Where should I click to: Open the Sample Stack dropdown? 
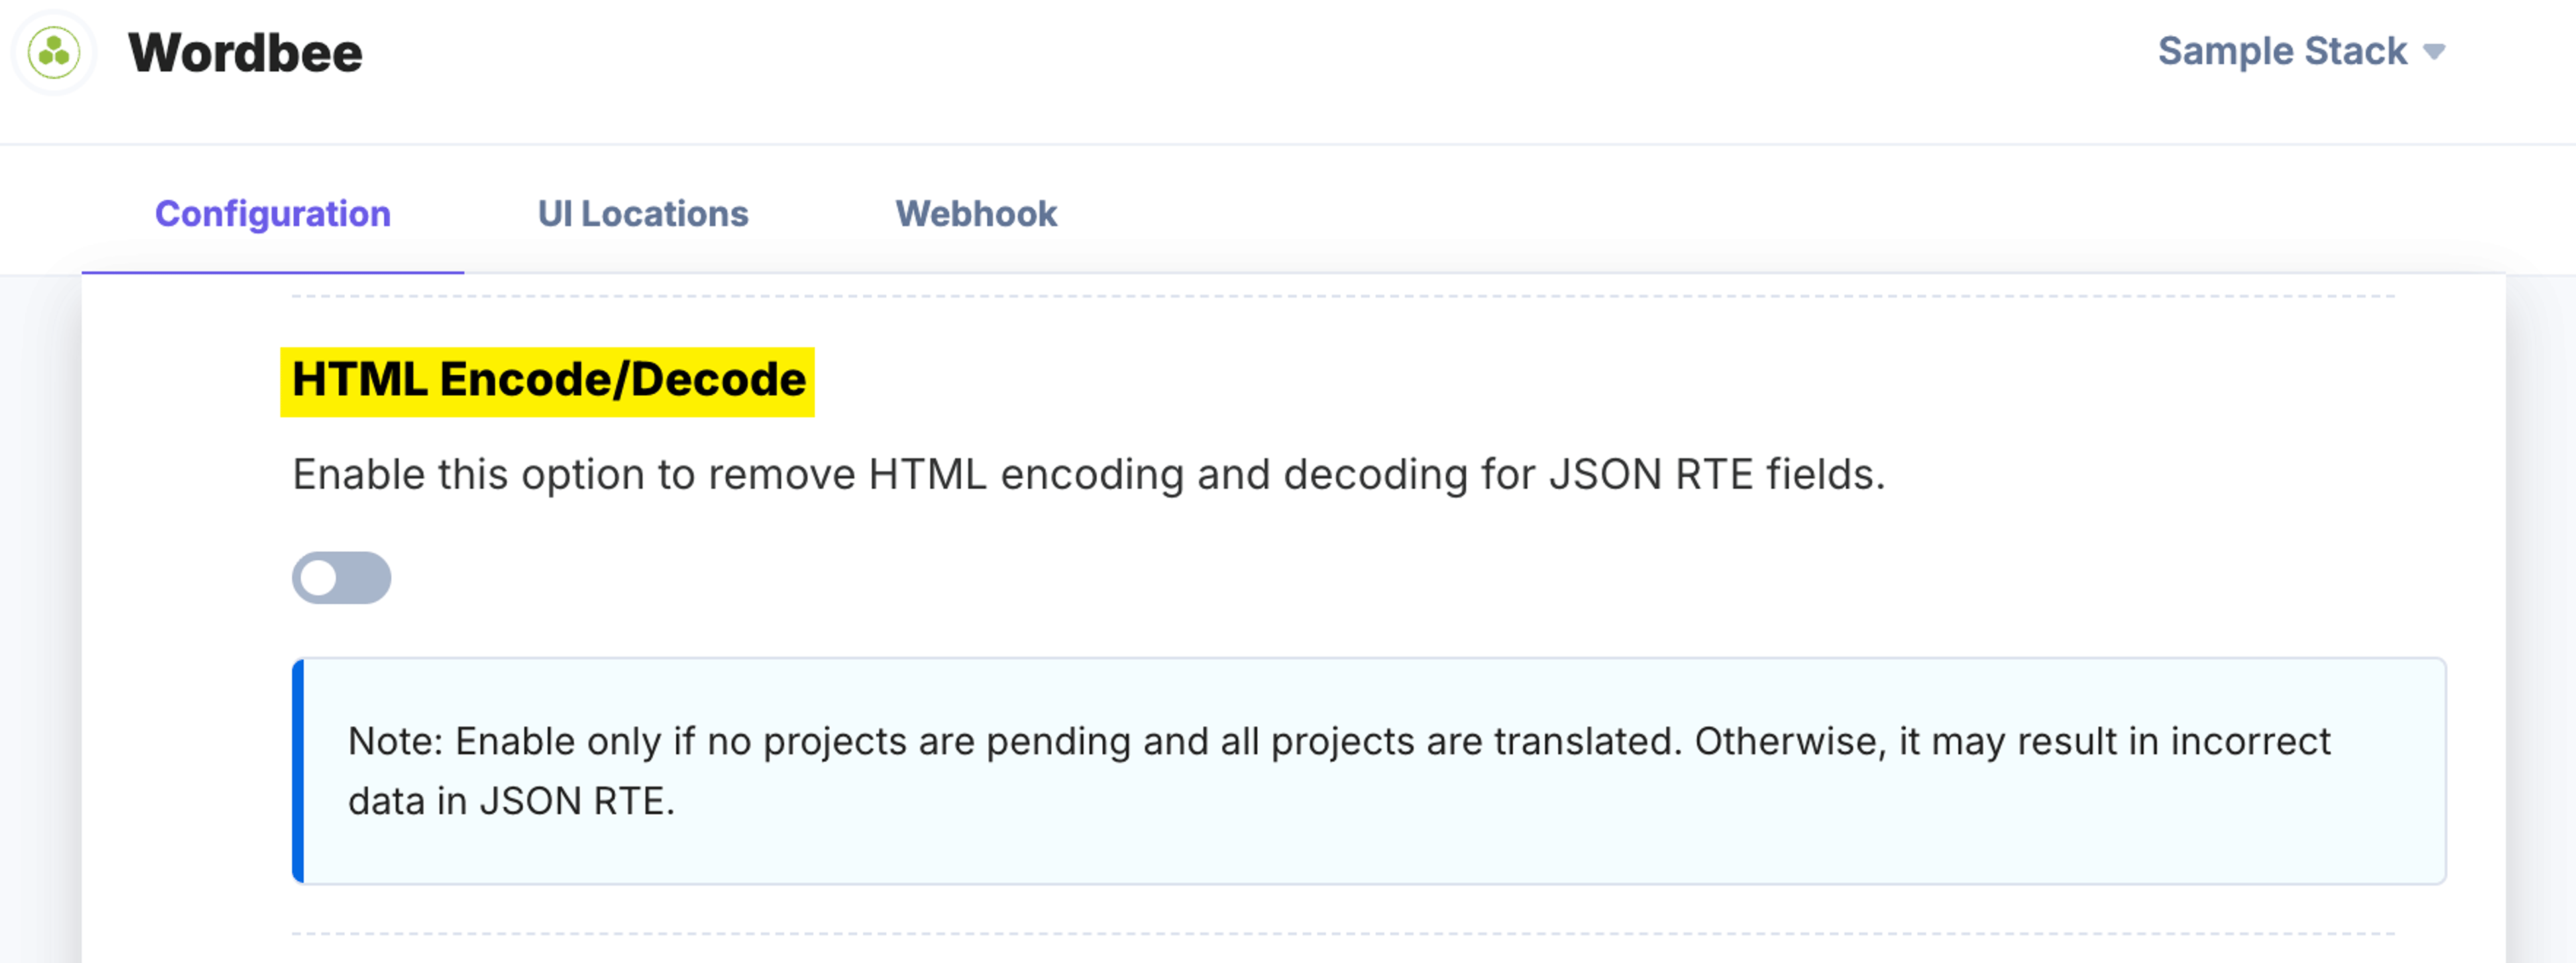point(2301,51)
